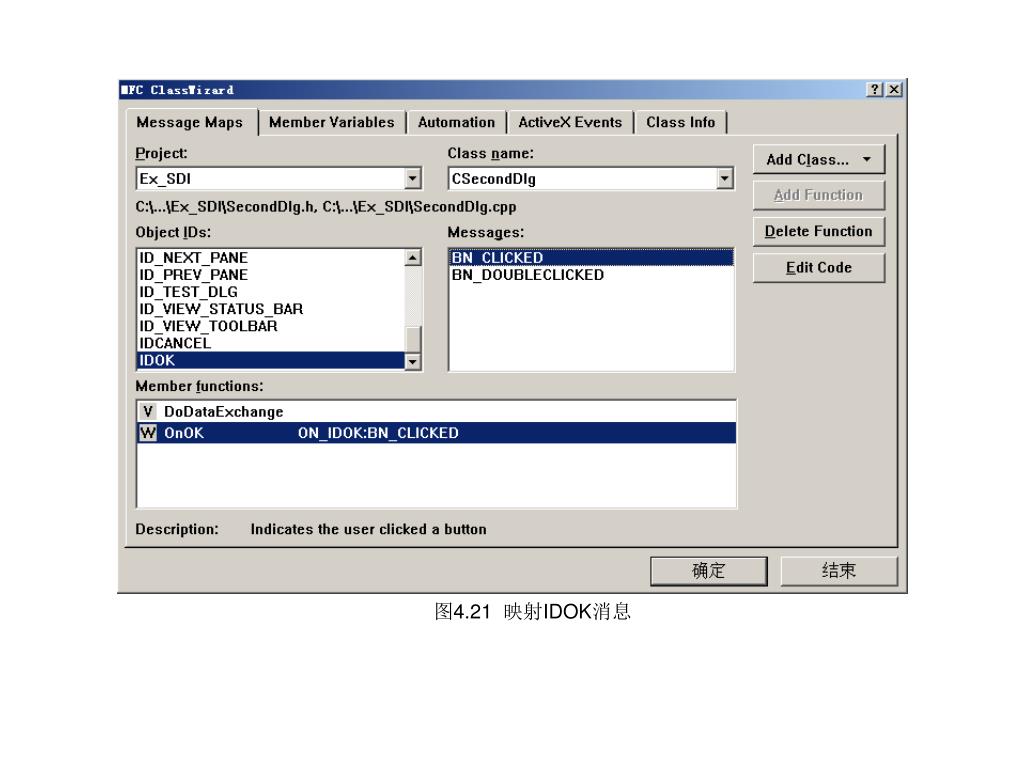Select BN_DOUBLECLICKED in Messages list
Viewport: 1024px width, 768px height.
(x=591, y=275)
